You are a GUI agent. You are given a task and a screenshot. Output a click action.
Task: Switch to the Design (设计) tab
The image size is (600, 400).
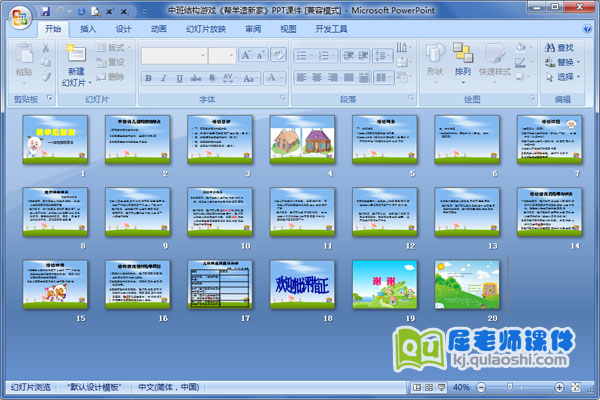[x=123, y=29]
